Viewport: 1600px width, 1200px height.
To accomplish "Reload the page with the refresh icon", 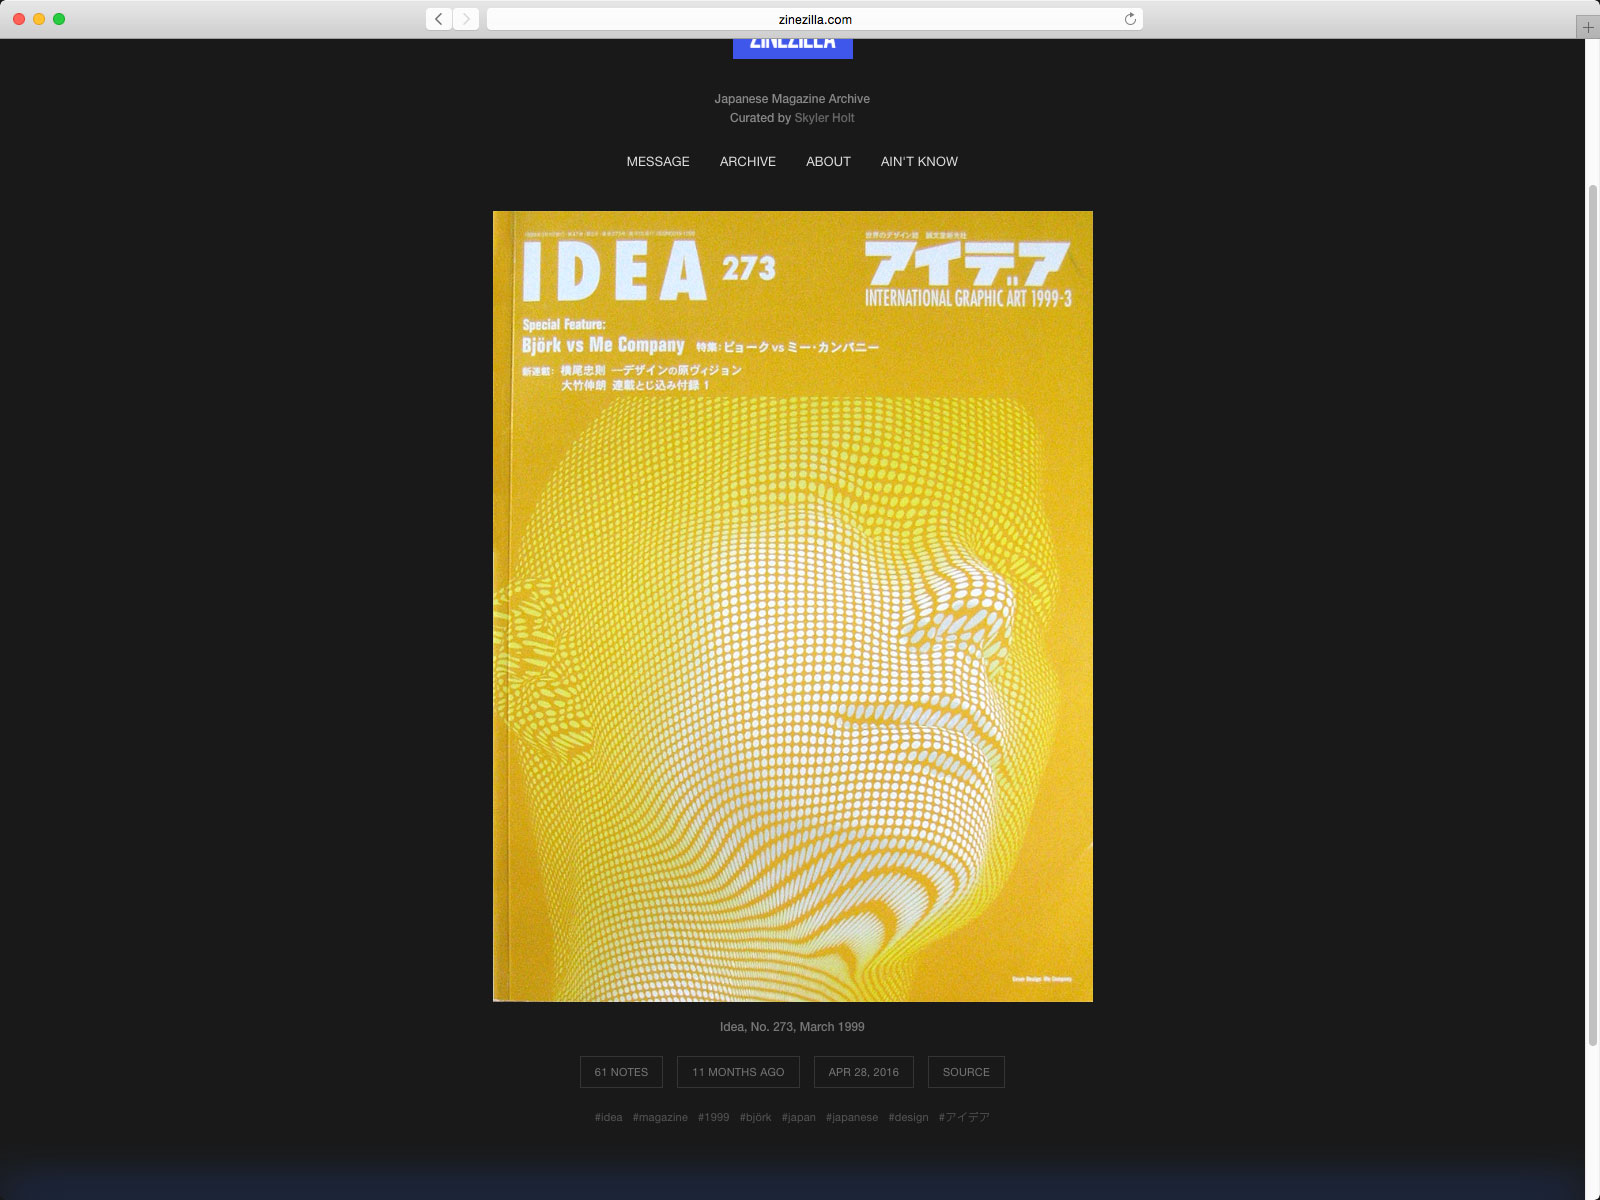I will pyautogui.click(x=1130, y=19).
